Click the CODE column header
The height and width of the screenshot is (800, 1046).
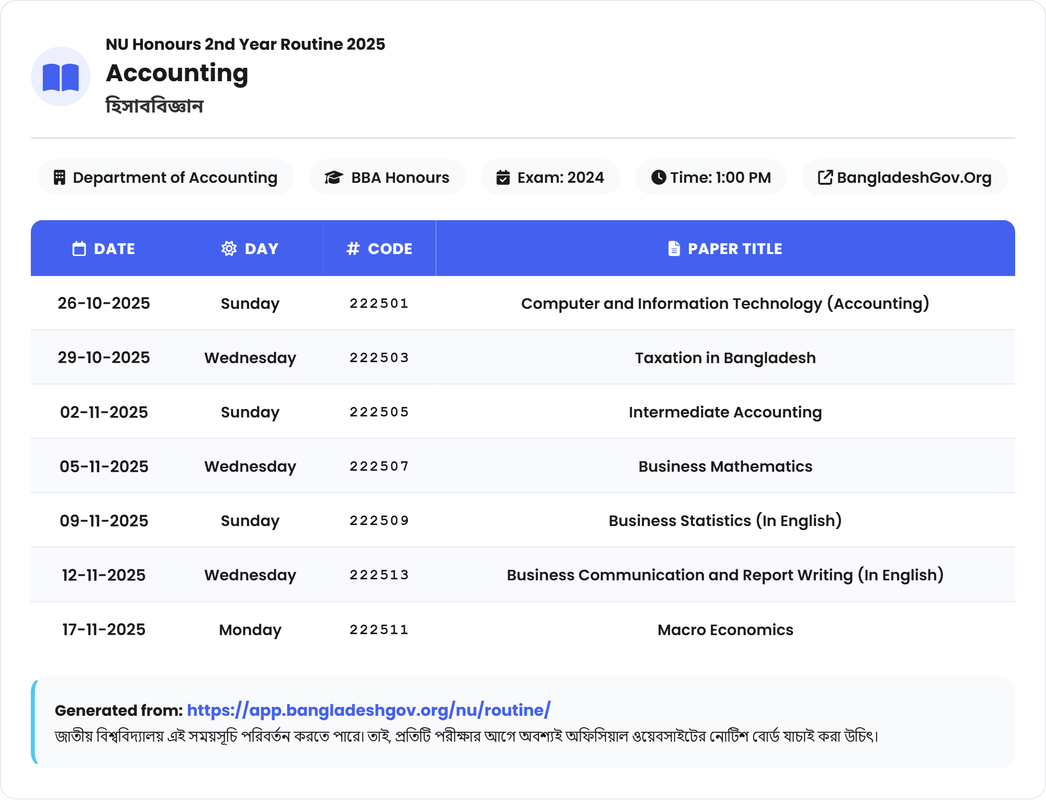click(x=380, y=249)
